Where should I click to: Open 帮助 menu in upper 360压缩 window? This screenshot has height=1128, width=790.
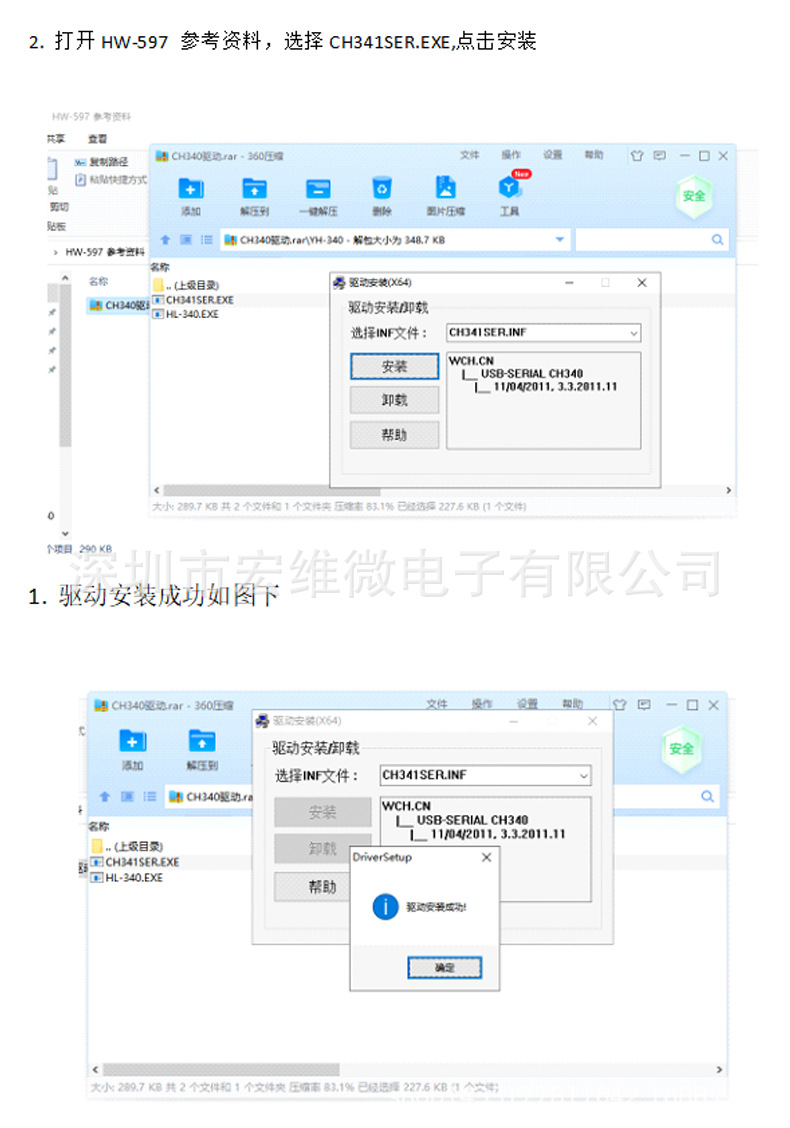594,155
